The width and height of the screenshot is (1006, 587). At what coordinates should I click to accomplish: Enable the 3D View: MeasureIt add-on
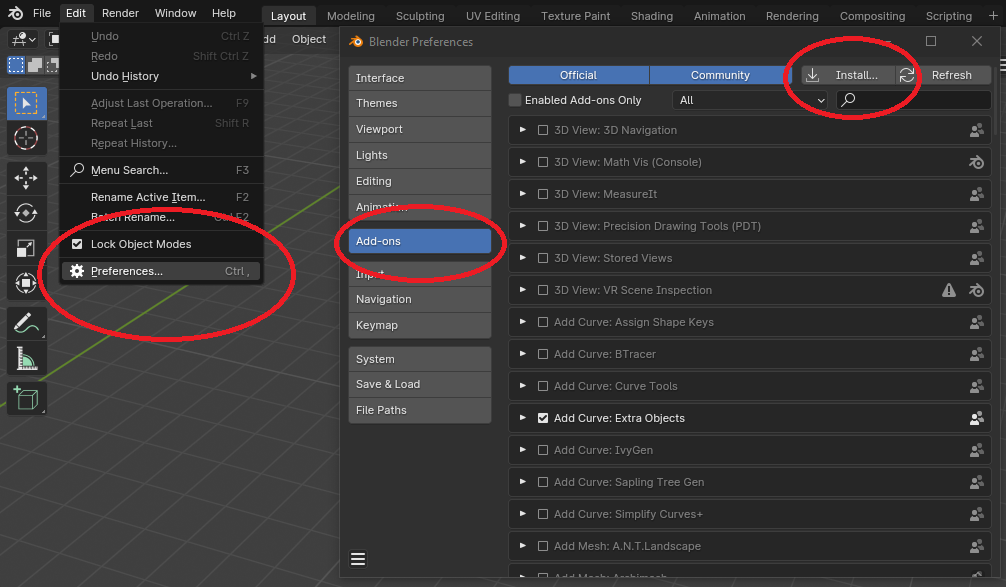[543, 194]
